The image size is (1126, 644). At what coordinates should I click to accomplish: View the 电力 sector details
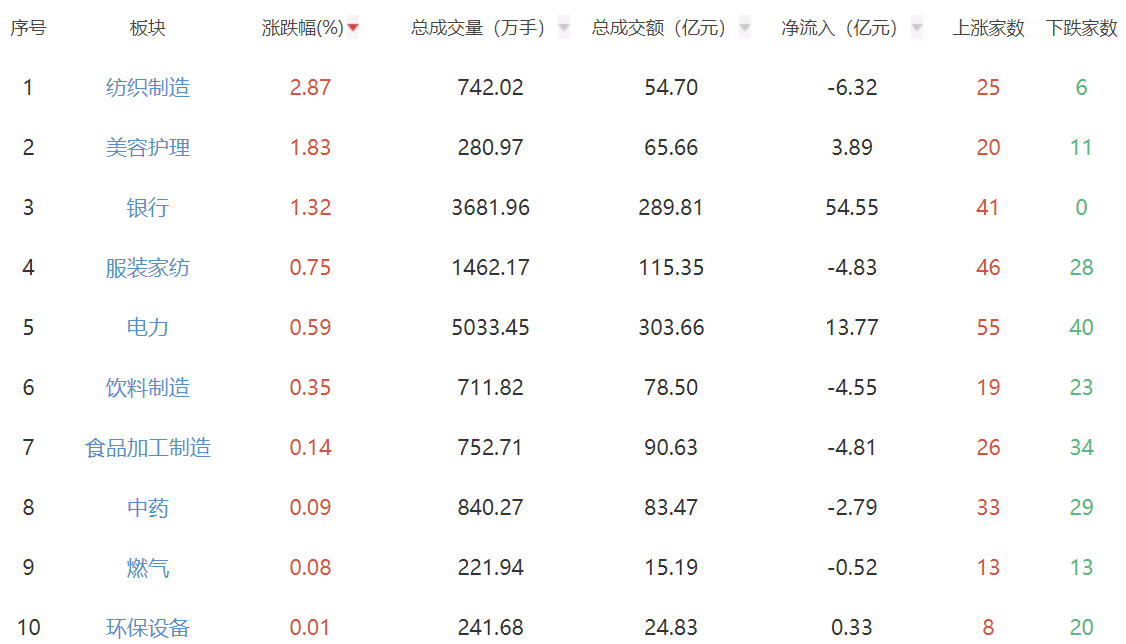(x=148, y=328)
